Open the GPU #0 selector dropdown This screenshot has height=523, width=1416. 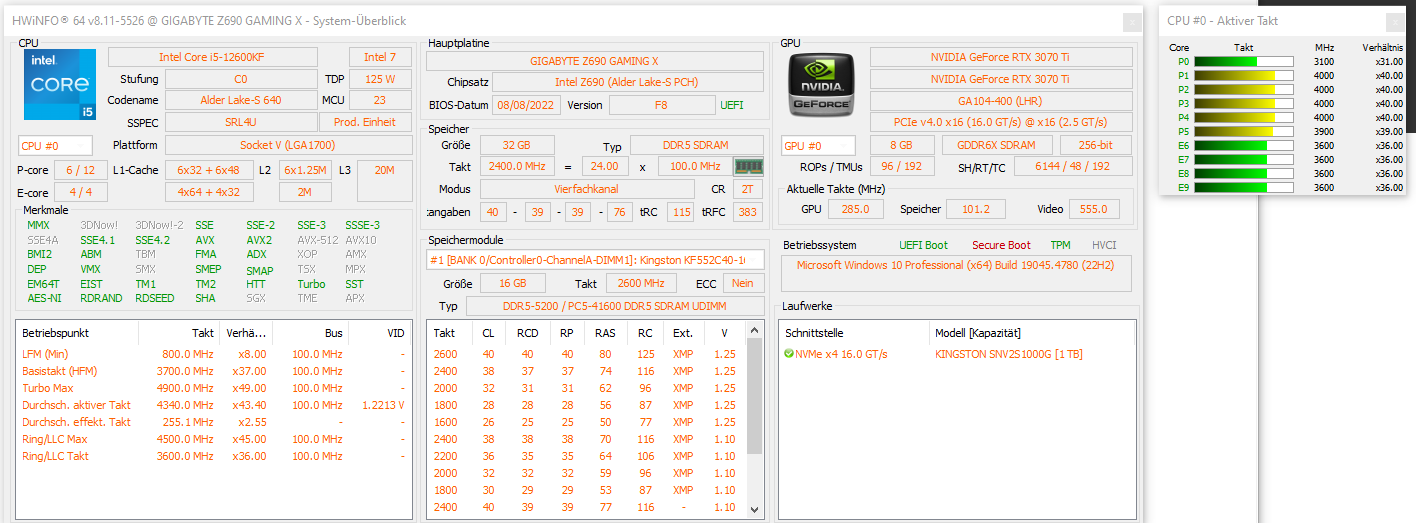818,145
